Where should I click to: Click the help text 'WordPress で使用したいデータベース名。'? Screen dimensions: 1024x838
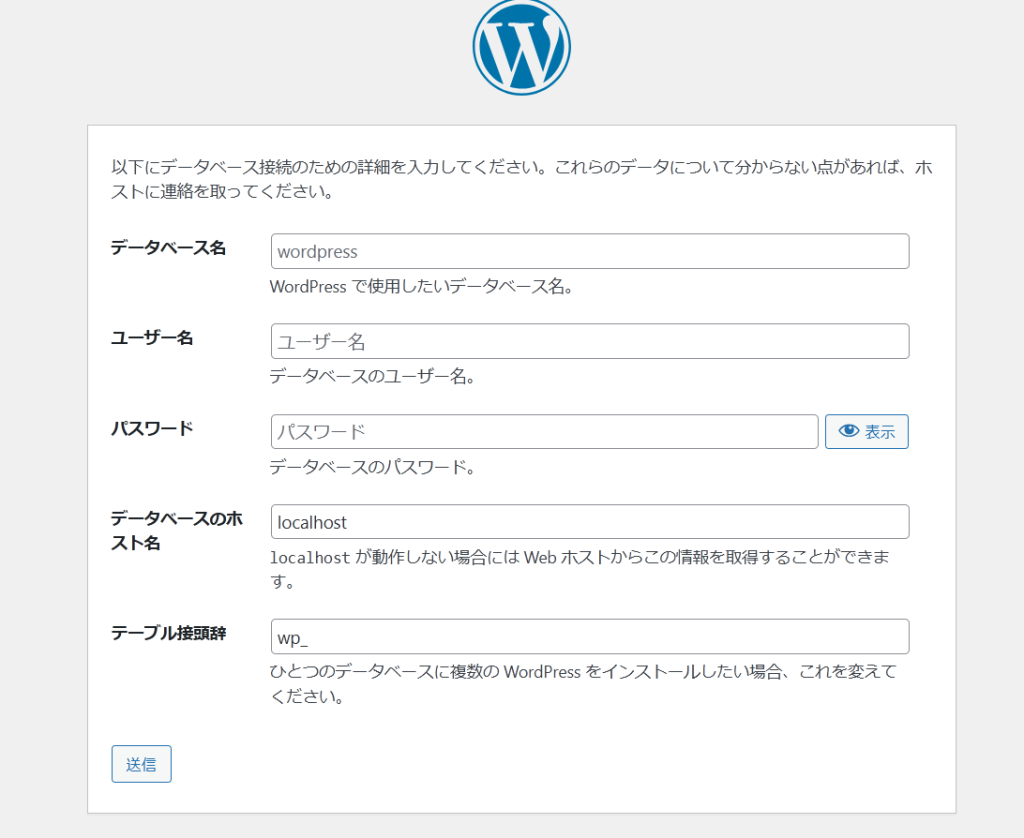pos(420,287)
